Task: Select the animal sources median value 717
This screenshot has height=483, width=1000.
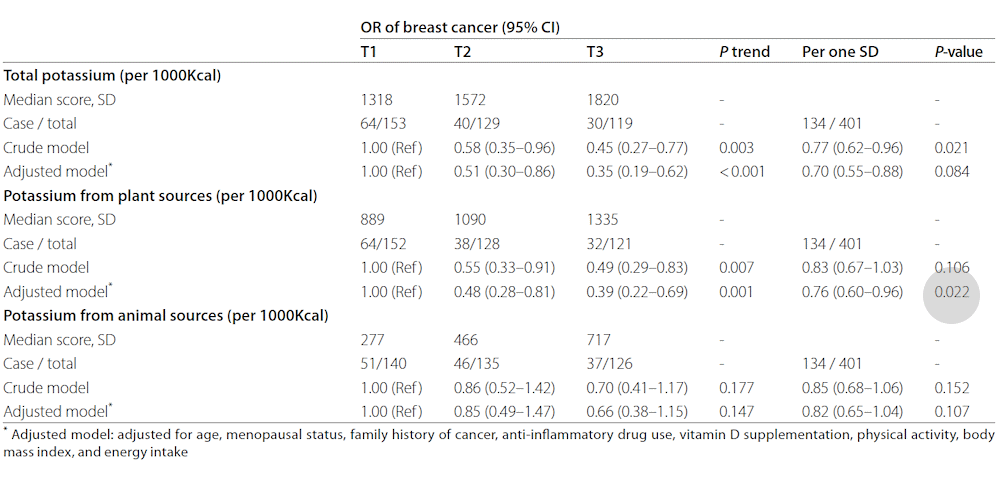Action: pyautogui.click(x=599, y=340)
